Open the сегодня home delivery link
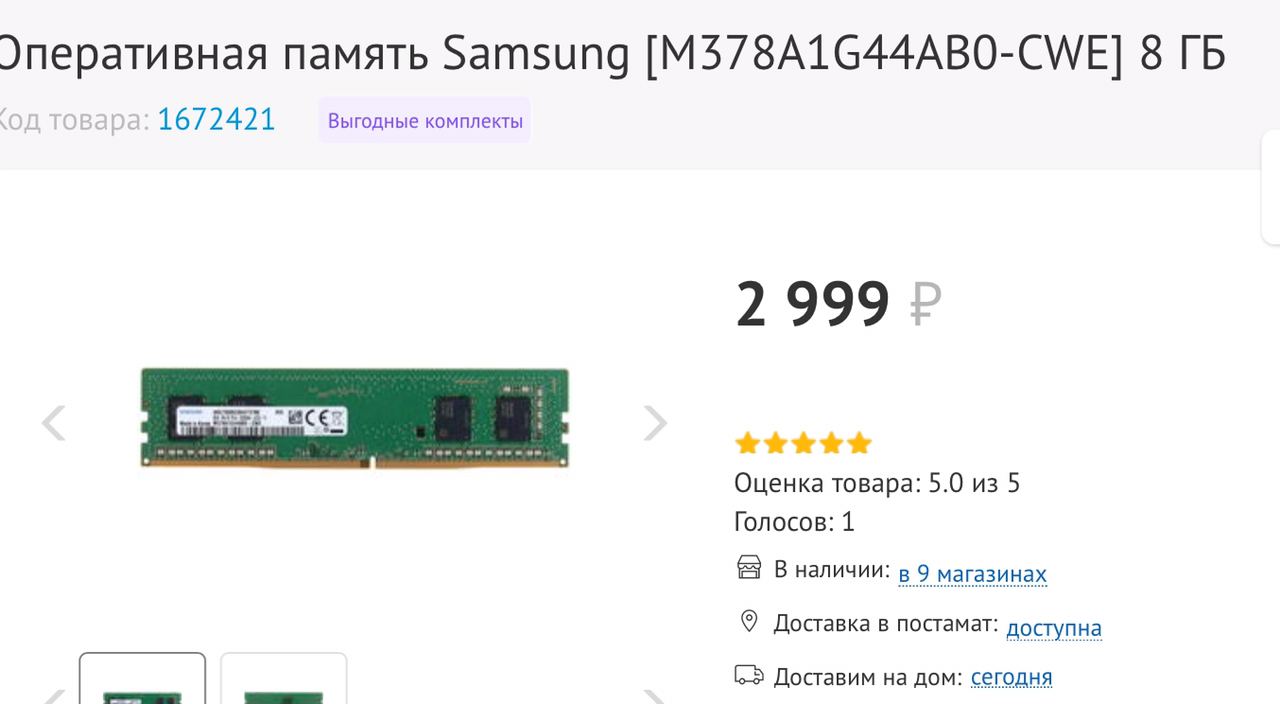The height and width of the screenshot is (704, 1280). point(1011,677)
